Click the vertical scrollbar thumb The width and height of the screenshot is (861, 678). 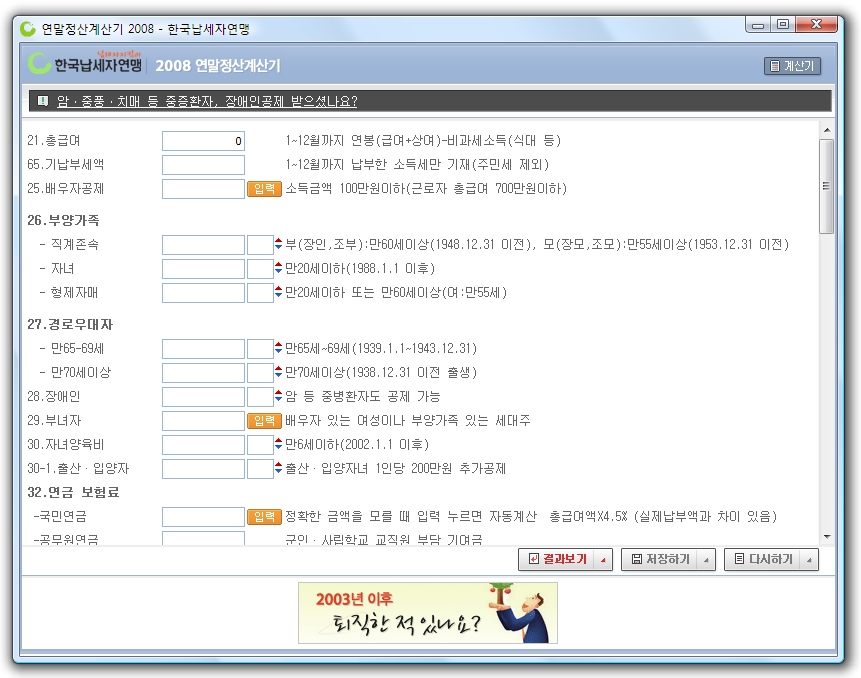(x=826, y=186)
